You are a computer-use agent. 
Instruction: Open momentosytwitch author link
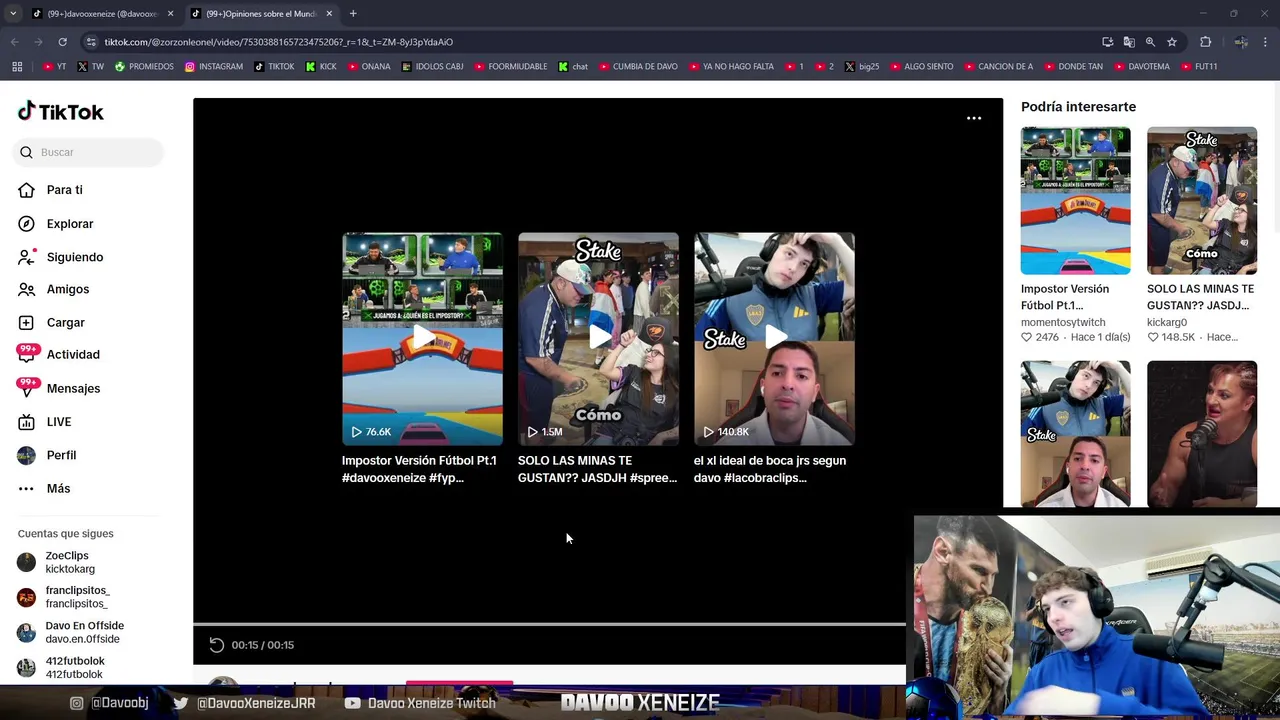coord(1063,323)
